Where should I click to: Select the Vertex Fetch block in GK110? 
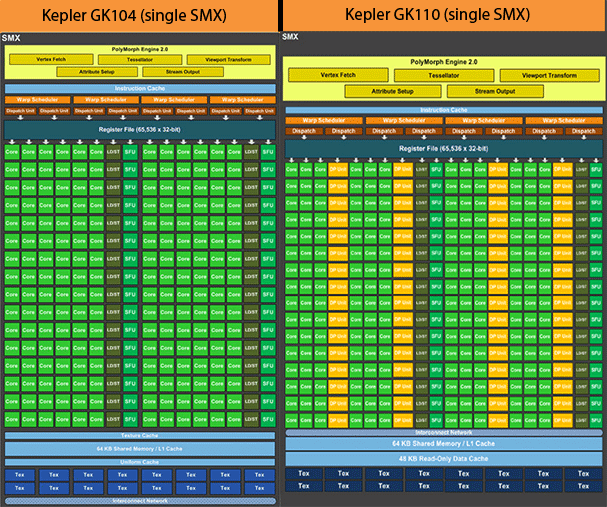tap(338, 75)
